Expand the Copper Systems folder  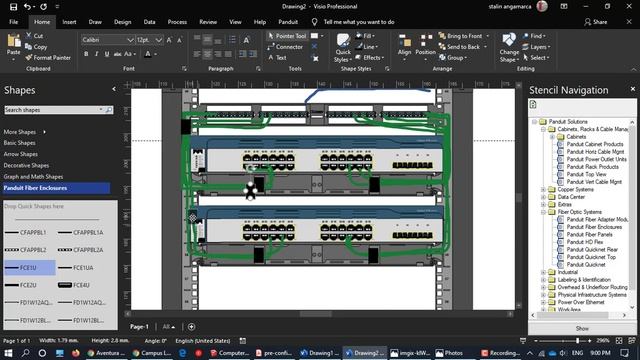click(x=543, y=189)
